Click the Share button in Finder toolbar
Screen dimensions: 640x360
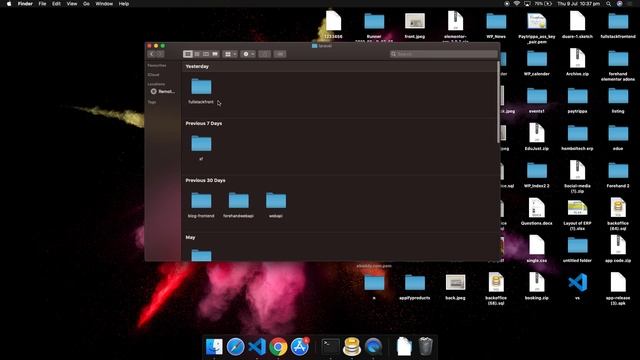pos(264,54)
